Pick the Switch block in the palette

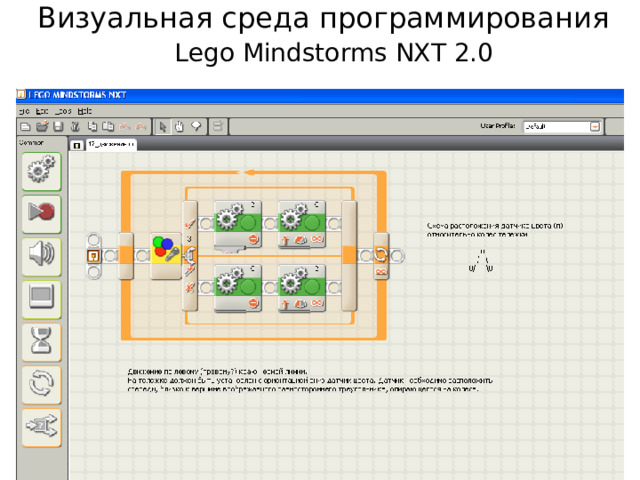point(42,427)
